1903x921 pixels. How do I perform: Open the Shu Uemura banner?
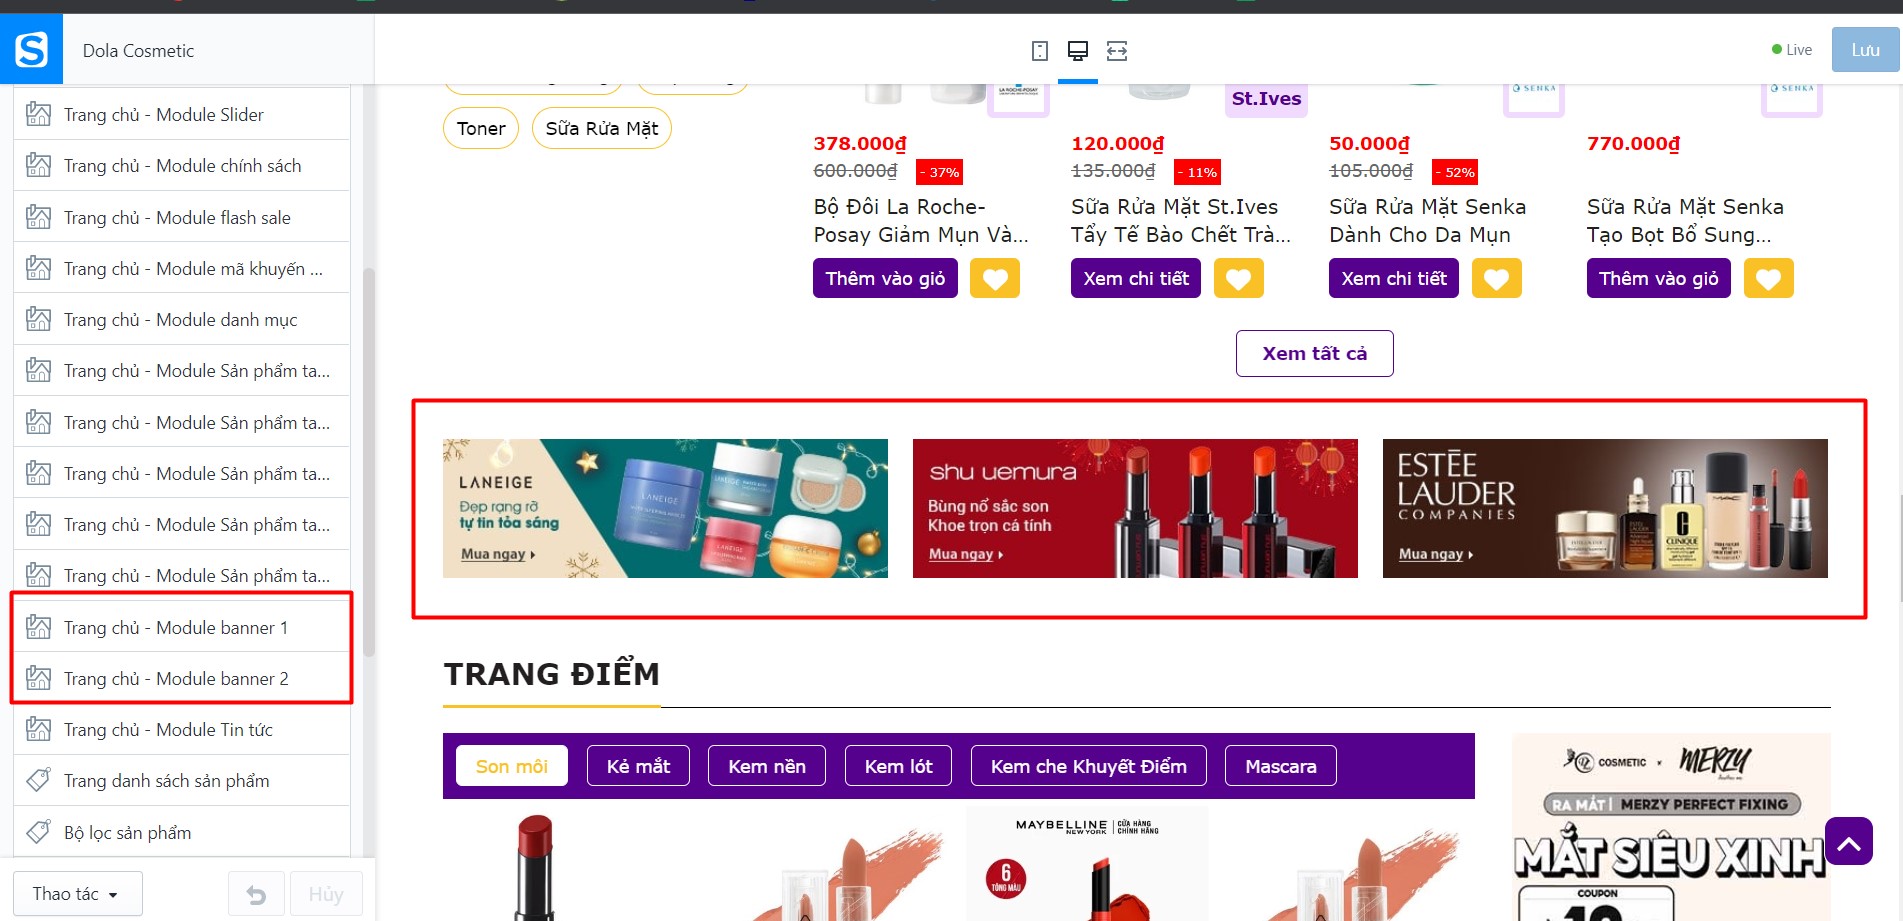tap(1135, 508)
